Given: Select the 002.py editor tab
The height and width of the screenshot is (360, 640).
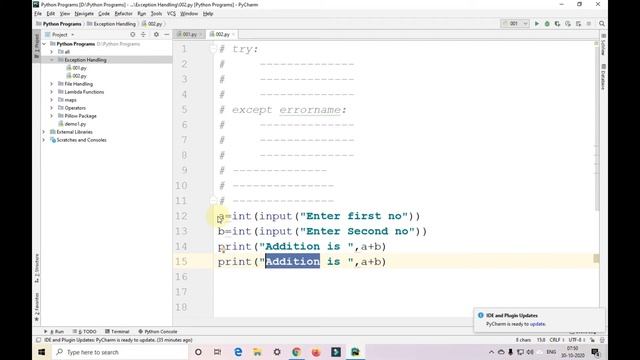Looking at the screenshot, I should pyautogui.click(x=222, y=34).
